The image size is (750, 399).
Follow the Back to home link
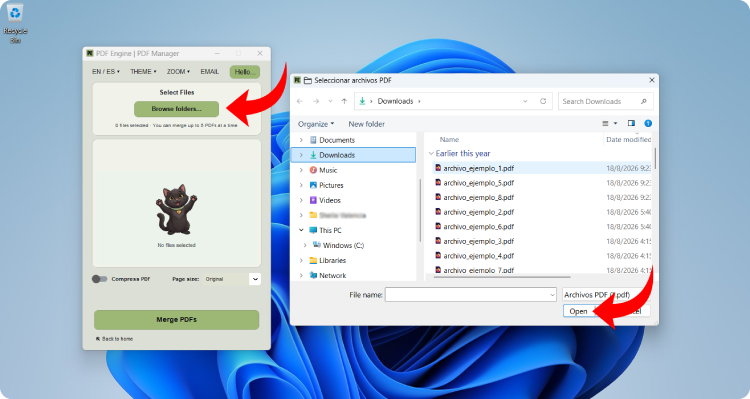[x=115, y=339]
